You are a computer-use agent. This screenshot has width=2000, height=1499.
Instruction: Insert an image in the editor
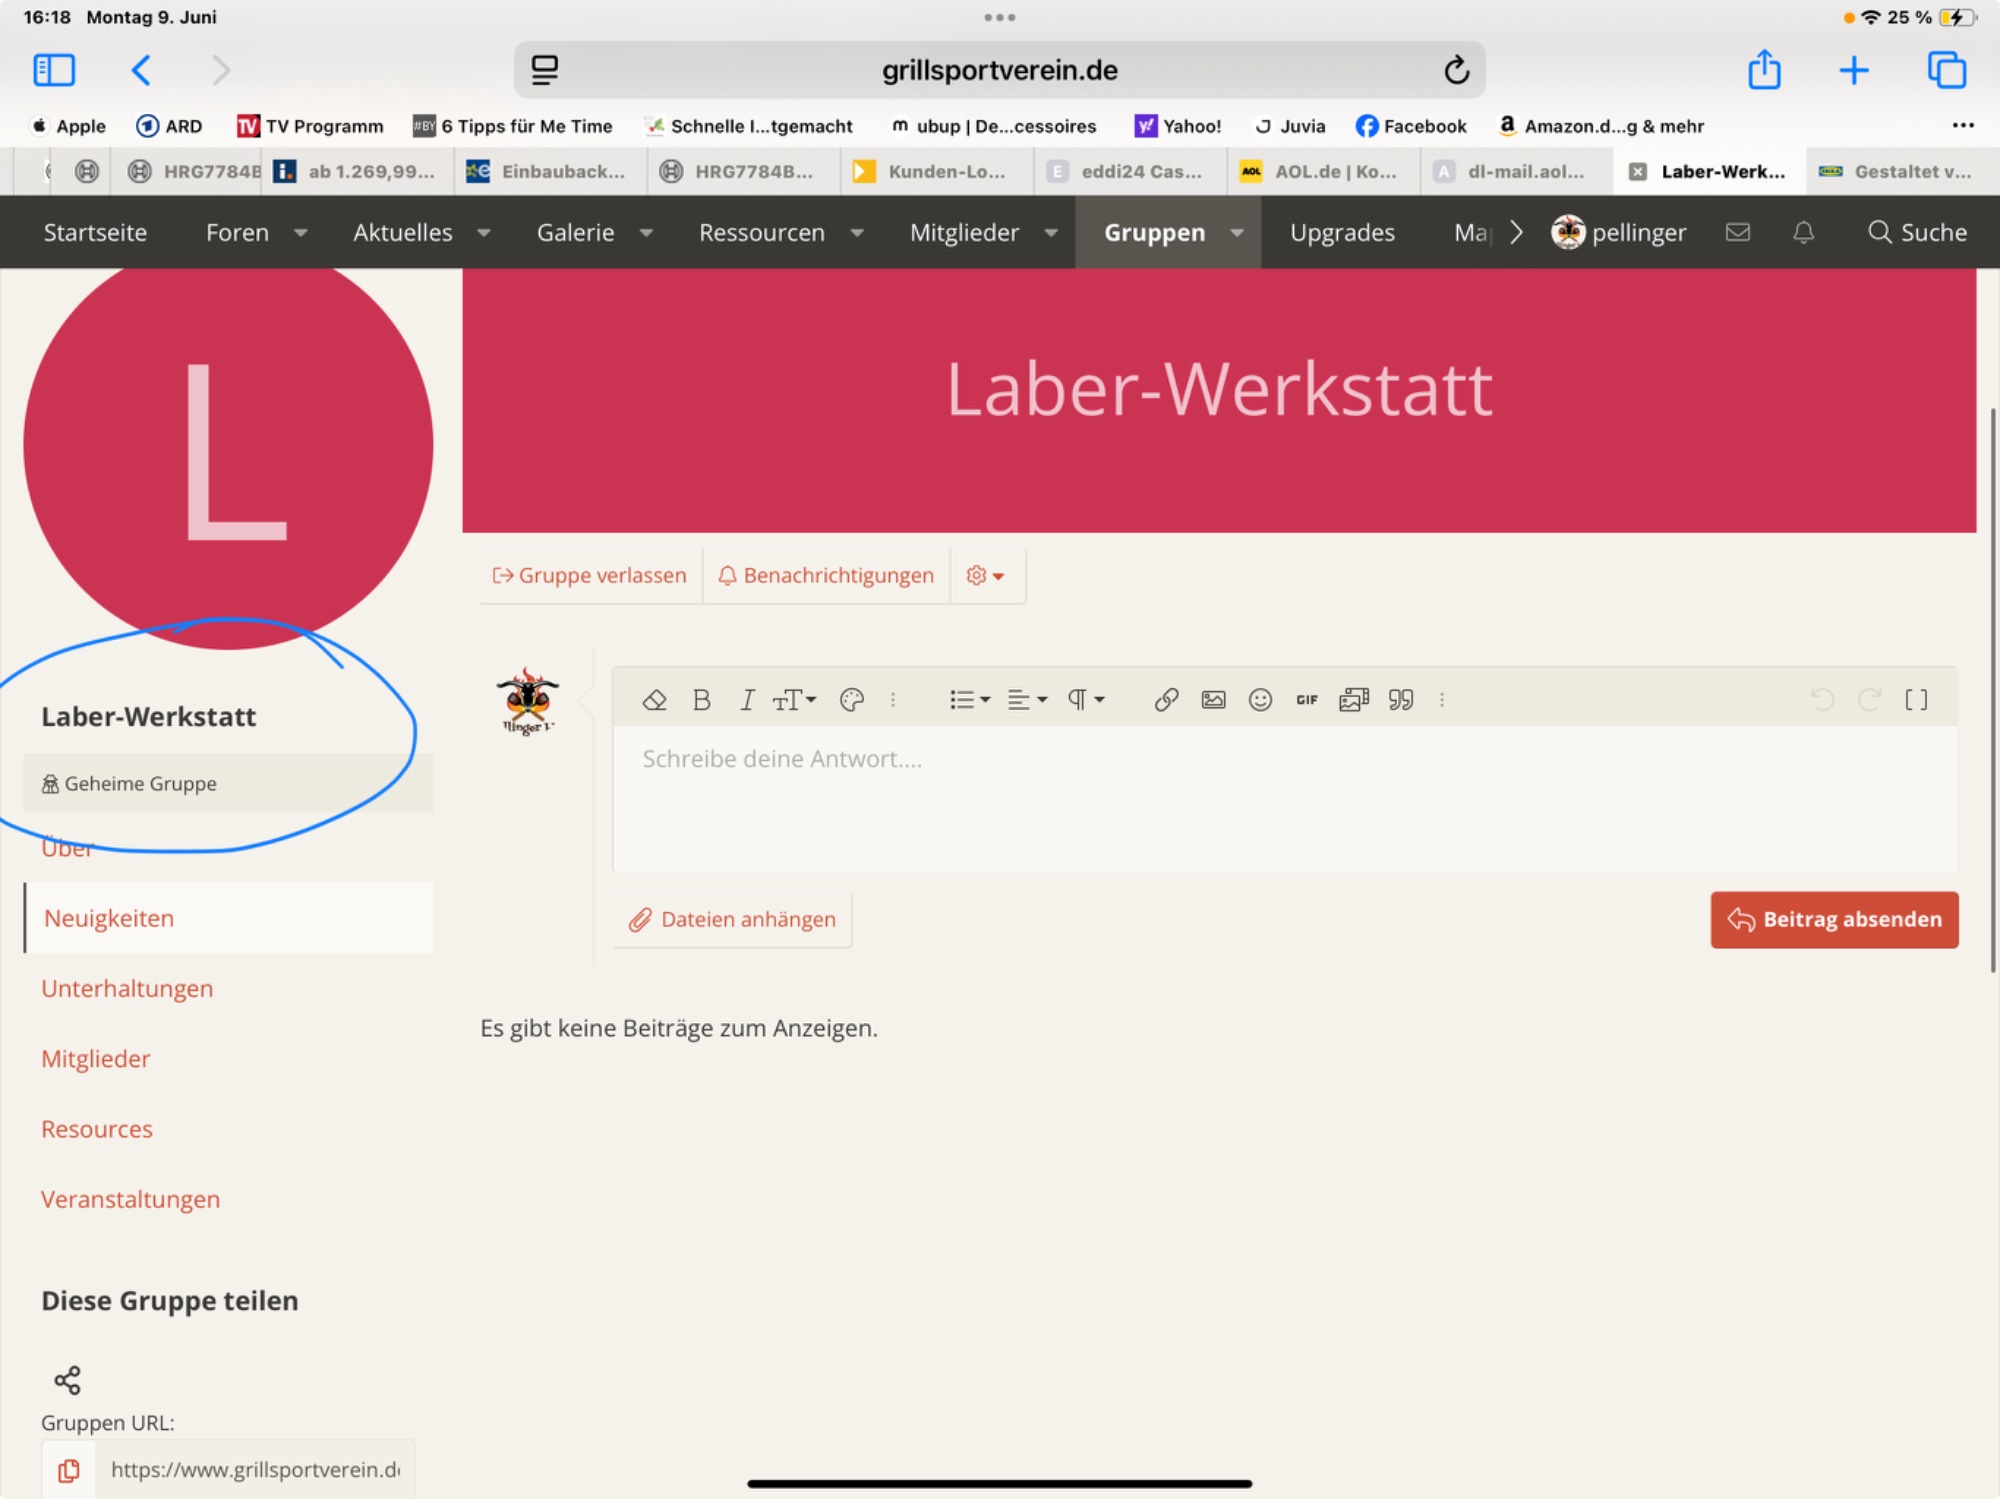pos(1213,700)
